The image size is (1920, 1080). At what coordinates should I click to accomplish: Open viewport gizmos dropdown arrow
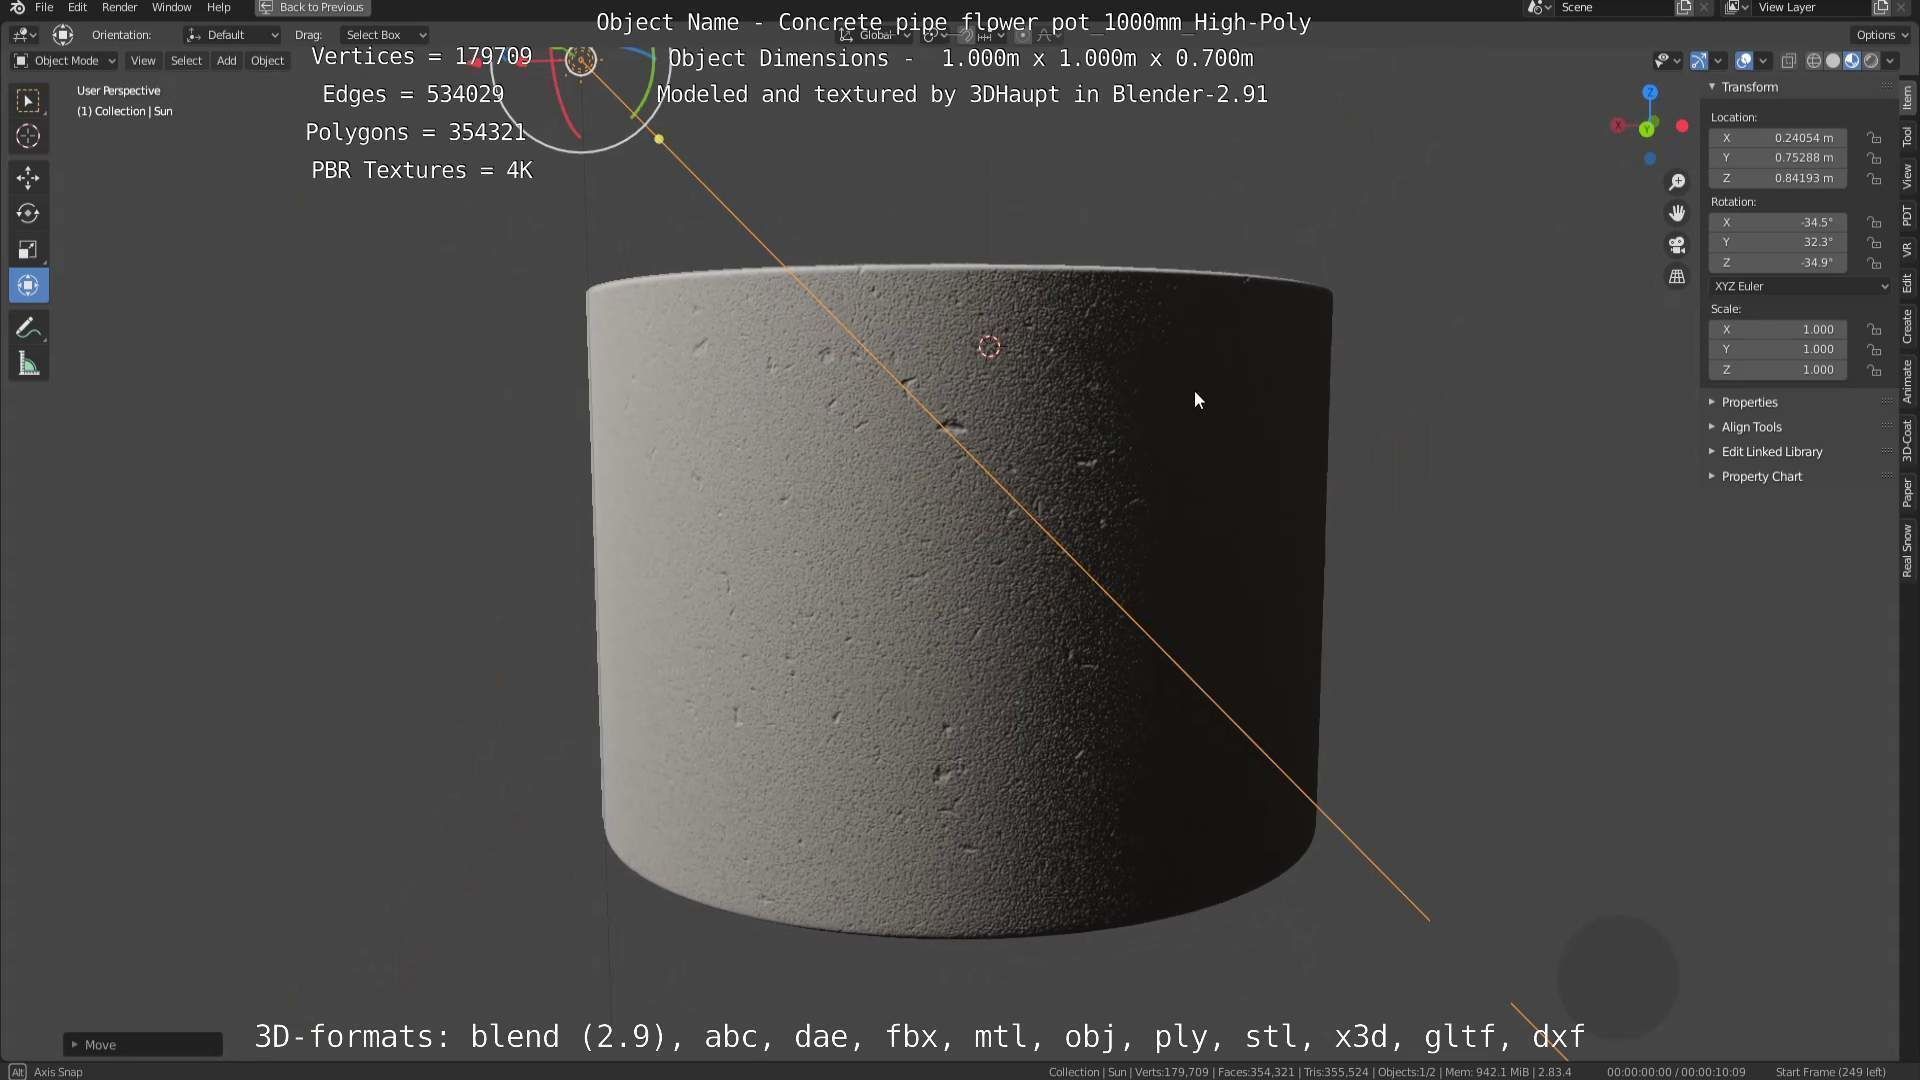click(1718, 61)
